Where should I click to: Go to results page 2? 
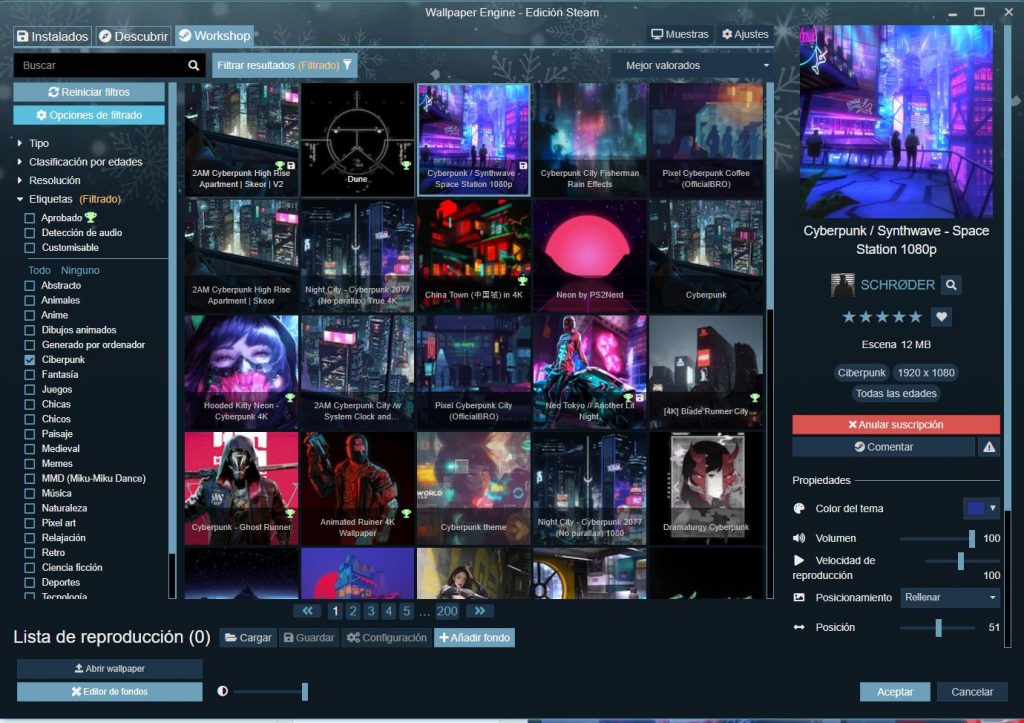(353, 611)
